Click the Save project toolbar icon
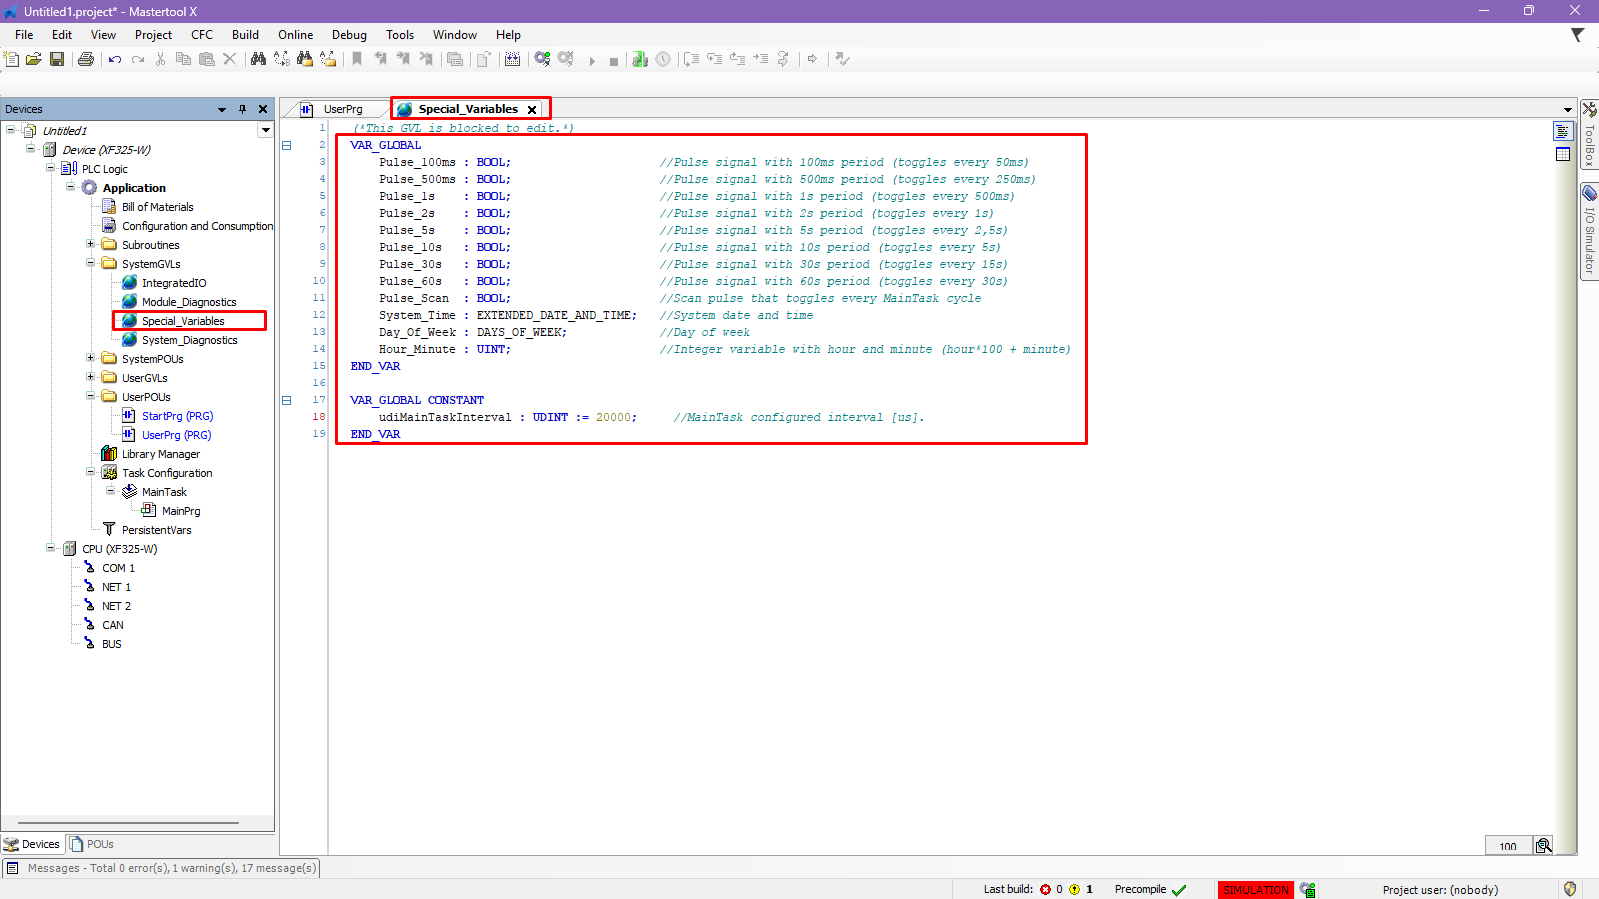The width and height of the screenshot is (1599, 899). point(57,60)
